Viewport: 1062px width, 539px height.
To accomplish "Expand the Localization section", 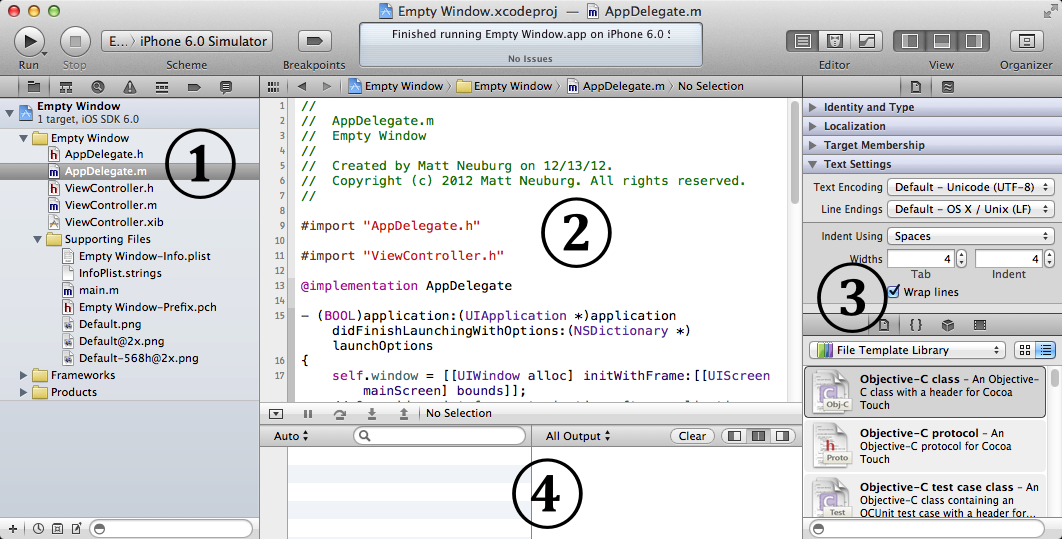I will click(x=813, y=126).
